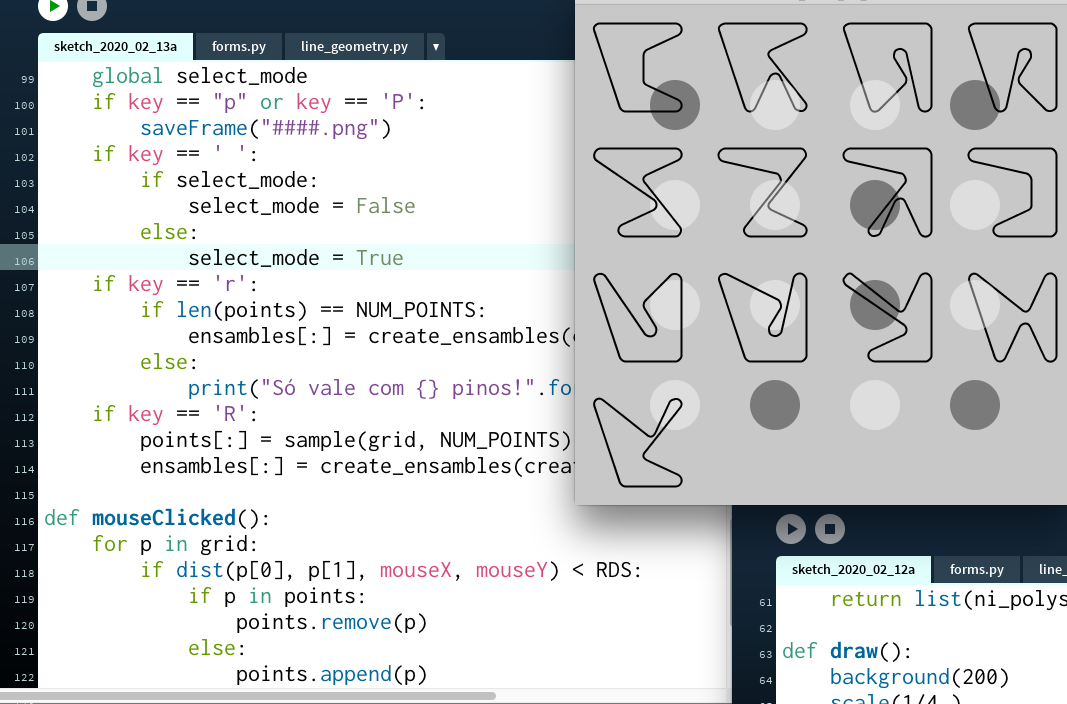The height and width of the screenshot is (704, 1067).
Task: Click 'select_mode = False' on line 104
Action: (301, 205)
